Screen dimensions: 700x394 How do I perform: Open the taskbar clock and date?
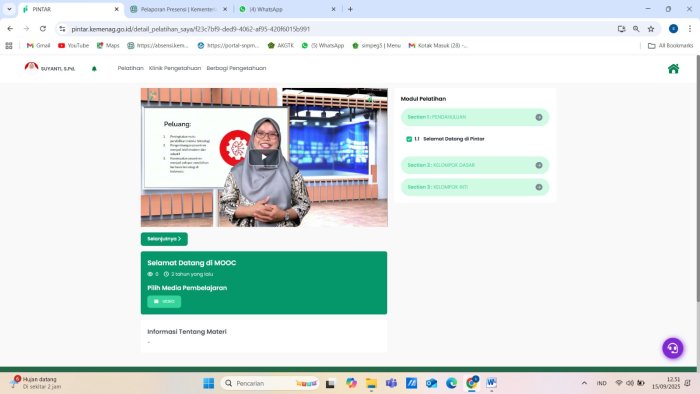pos(666,383)
